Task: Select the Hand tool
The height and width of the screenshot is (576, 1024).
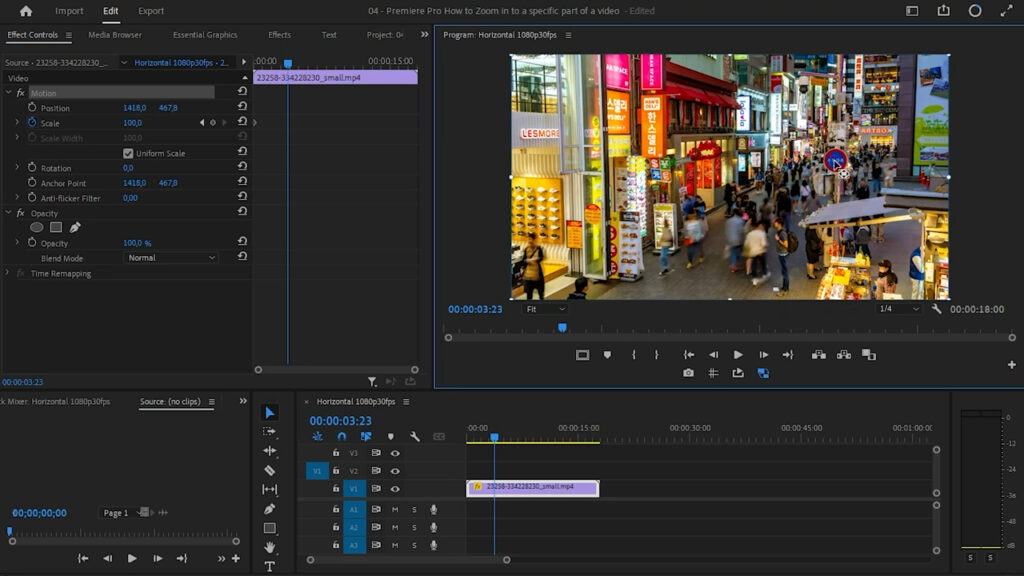Action: click(270, 547)
